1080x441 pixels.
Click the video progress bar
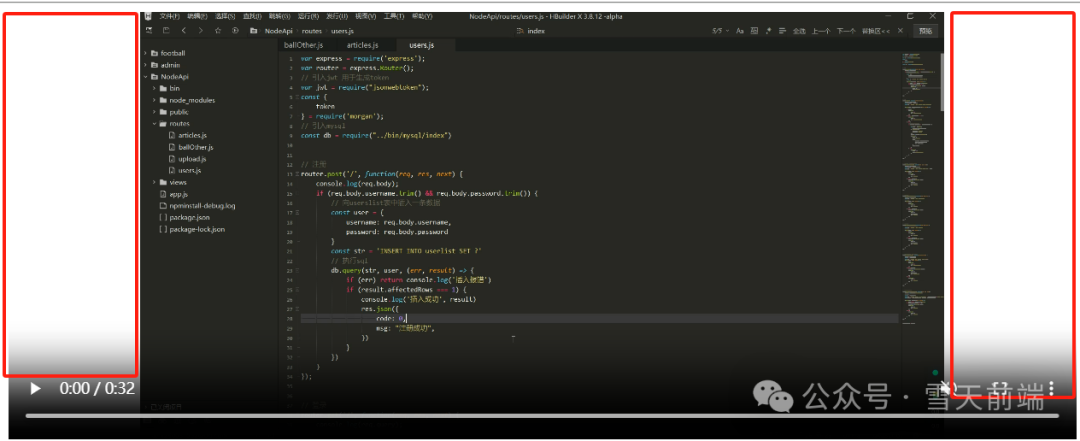pos(540,415)
